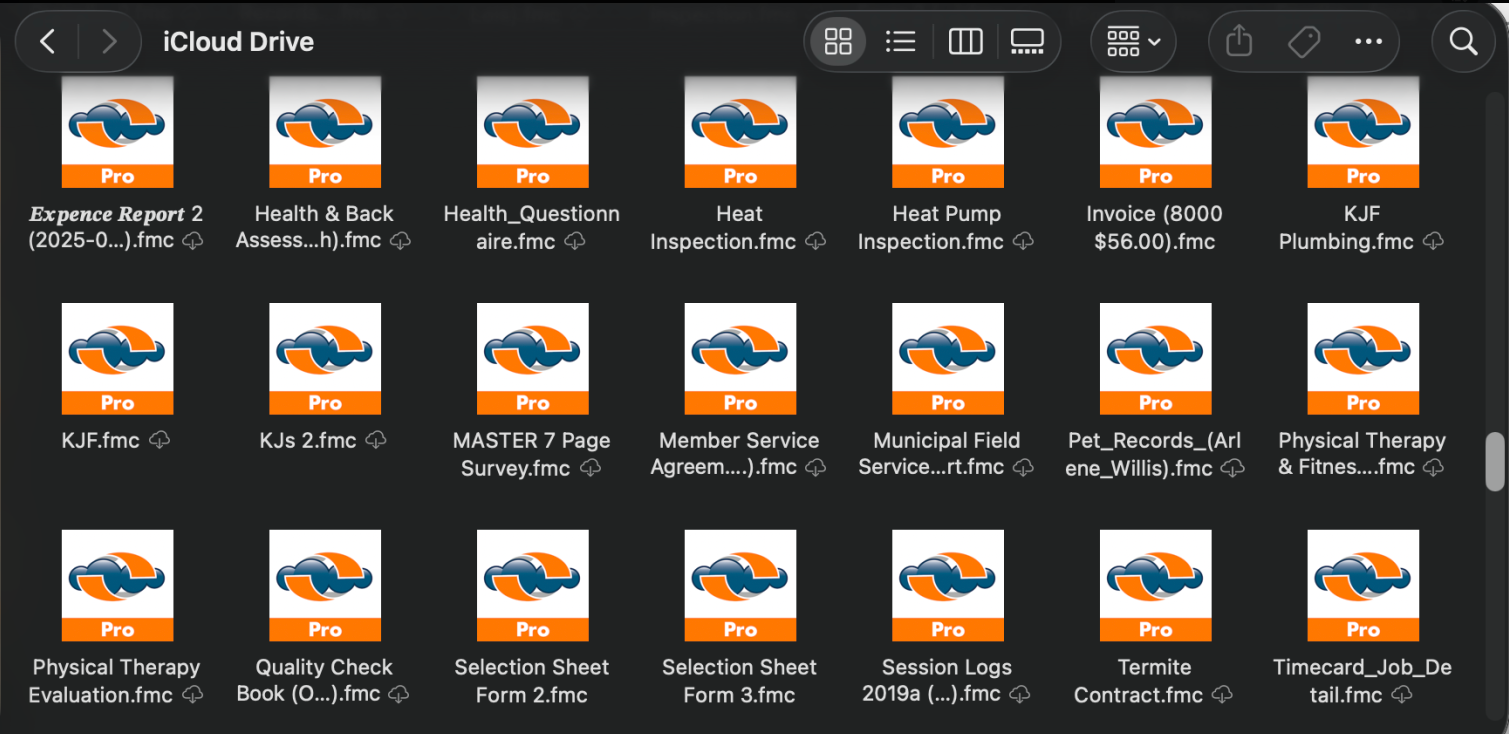
Task: Switch to column view
Action: pos(965,41)
